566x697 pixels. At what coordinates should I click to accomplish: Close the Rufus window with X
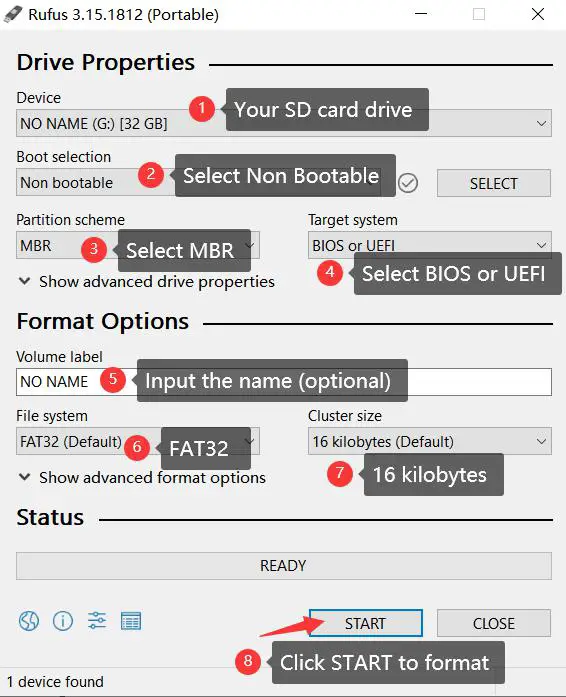click(x=538, y=14)
